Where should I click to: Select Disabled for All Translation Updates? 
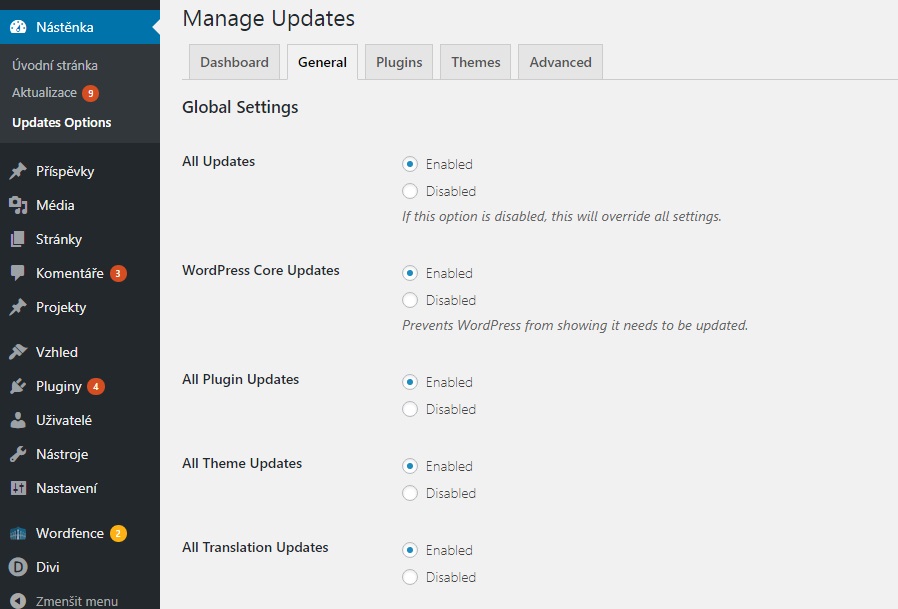(410, 577)
